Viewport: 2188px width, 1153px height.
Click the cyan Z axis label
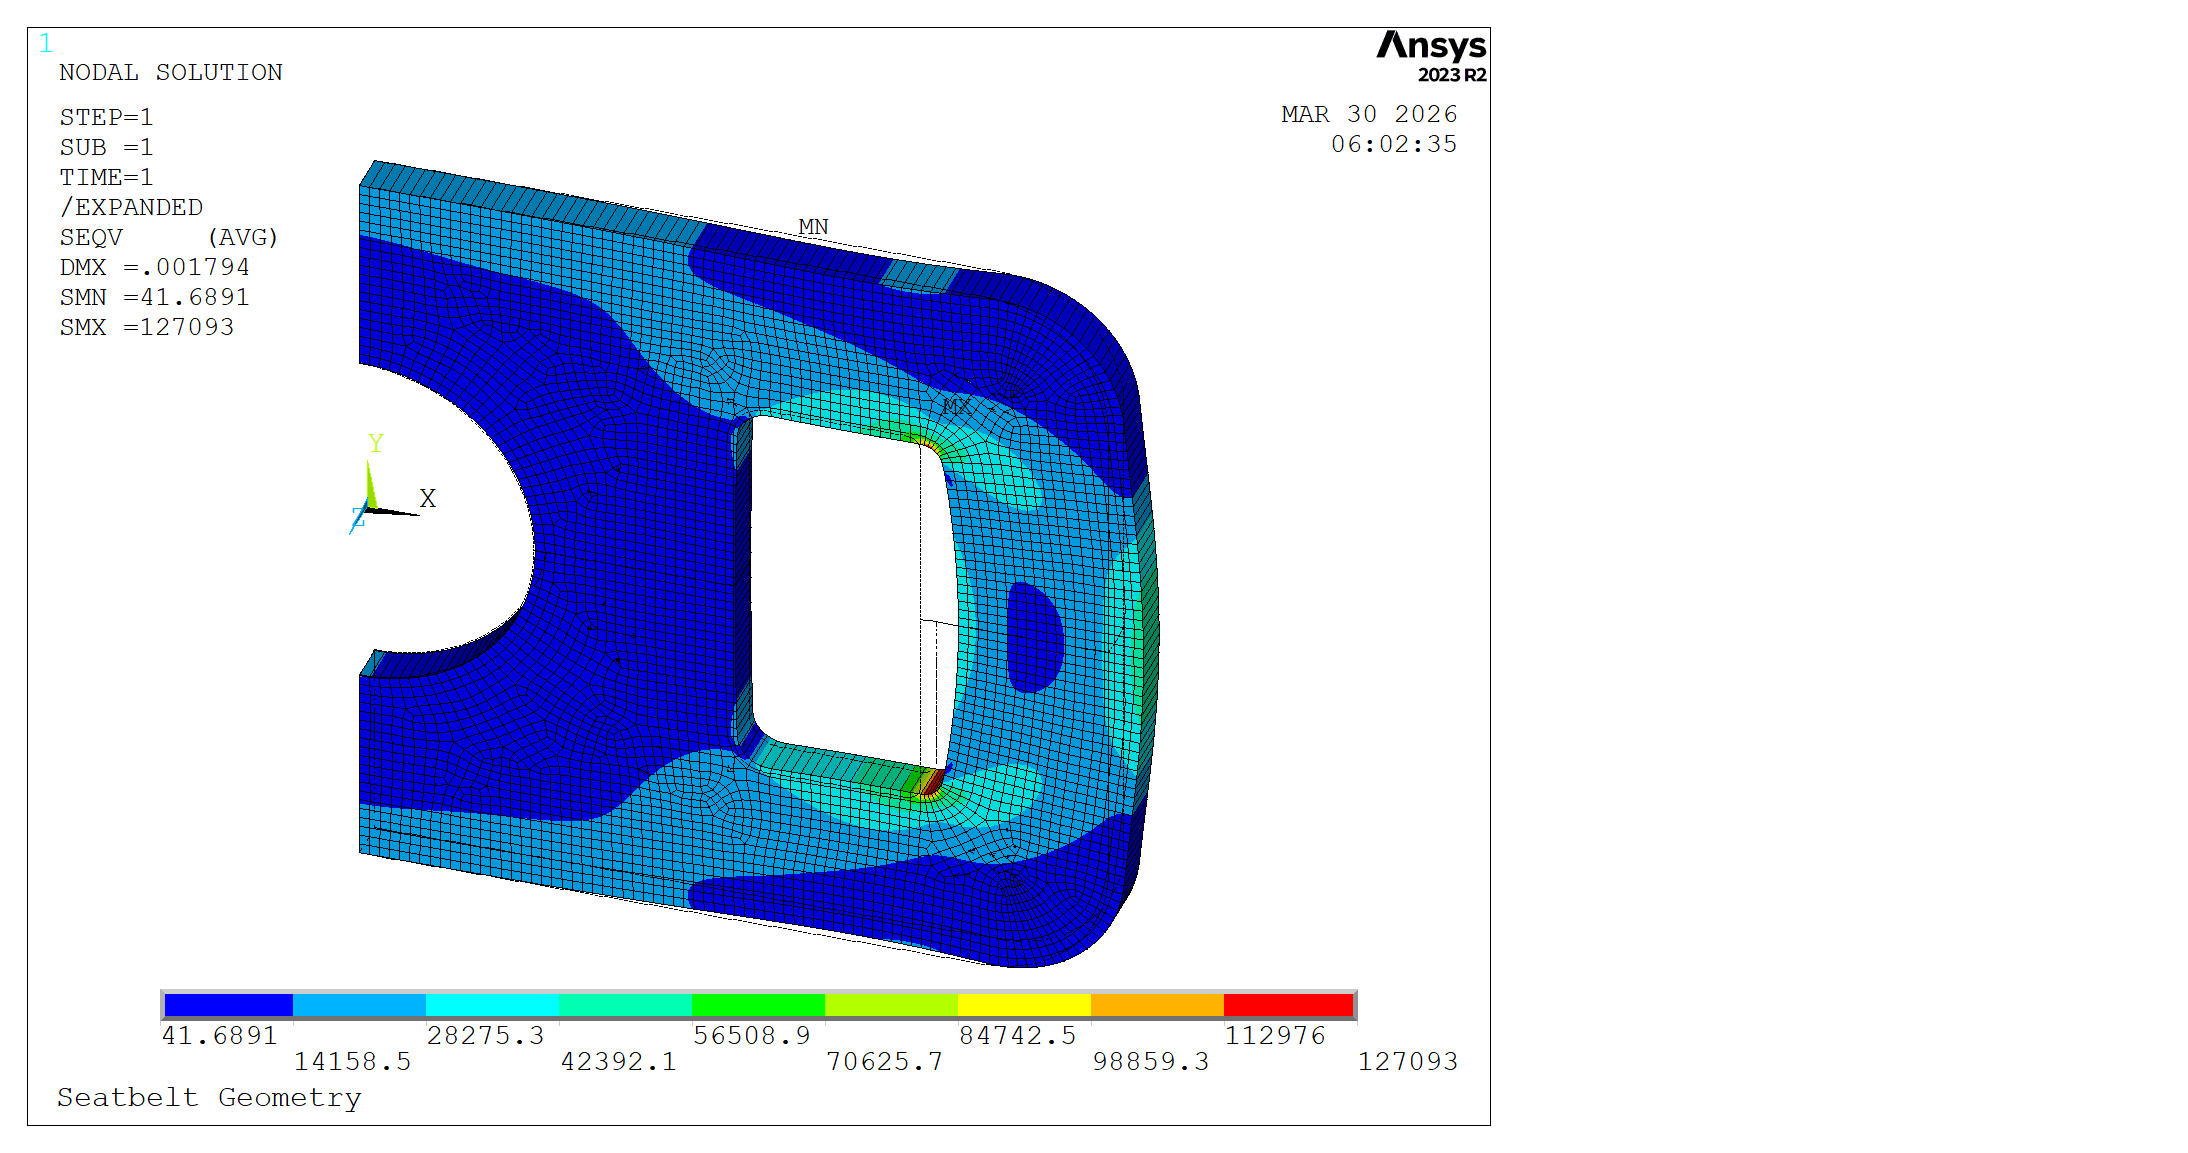[357, 518]
